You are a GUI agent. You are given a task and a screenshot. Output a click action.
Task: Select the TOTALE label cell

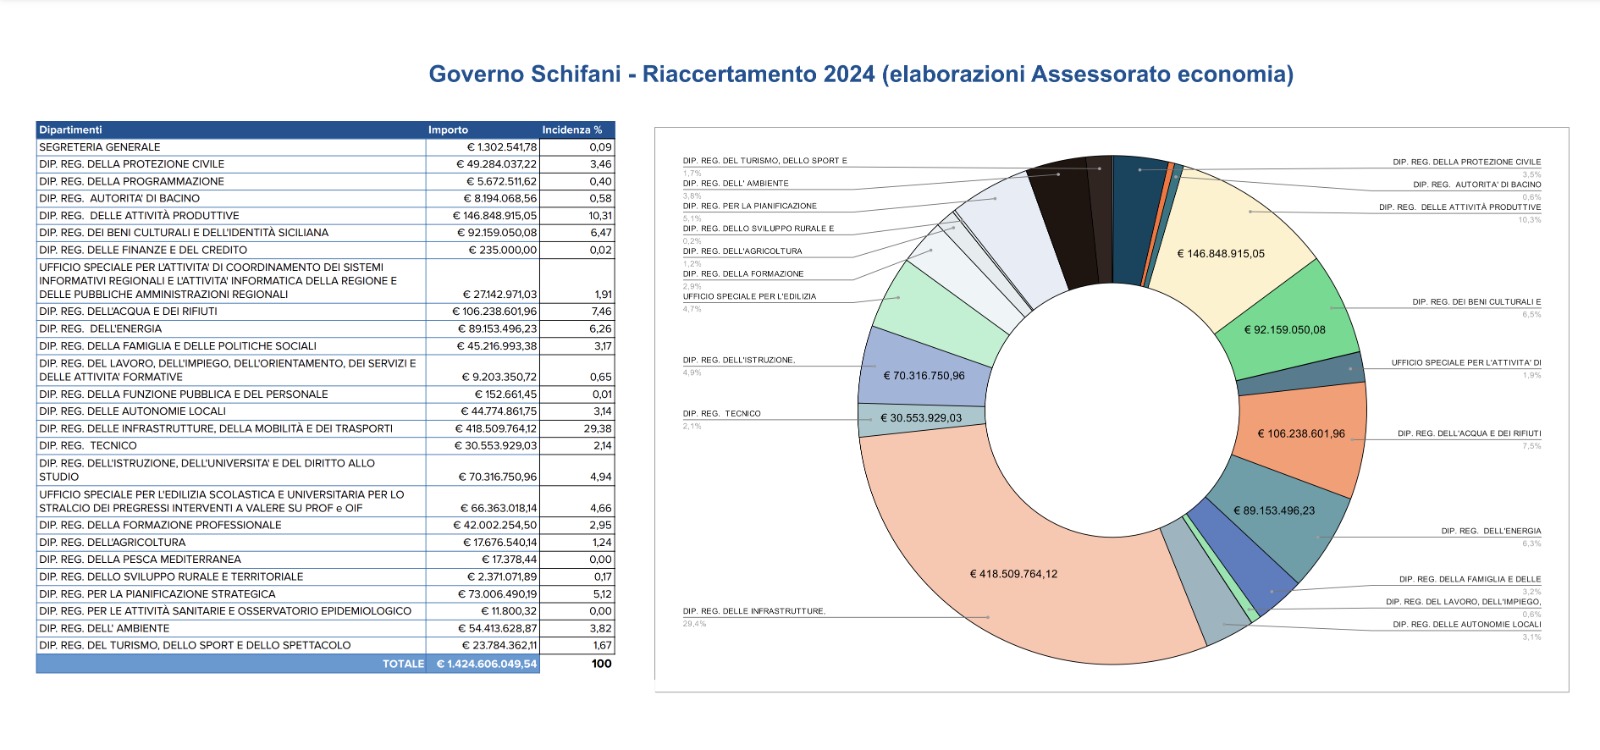(x=403, y=664)
